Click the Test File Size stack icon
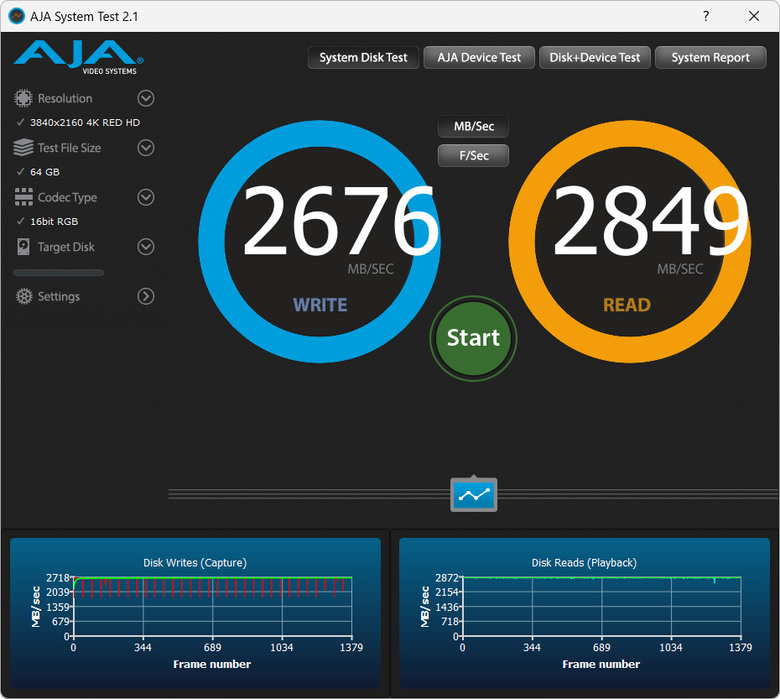The image size is (780, 699). click(x=23, y=148)
